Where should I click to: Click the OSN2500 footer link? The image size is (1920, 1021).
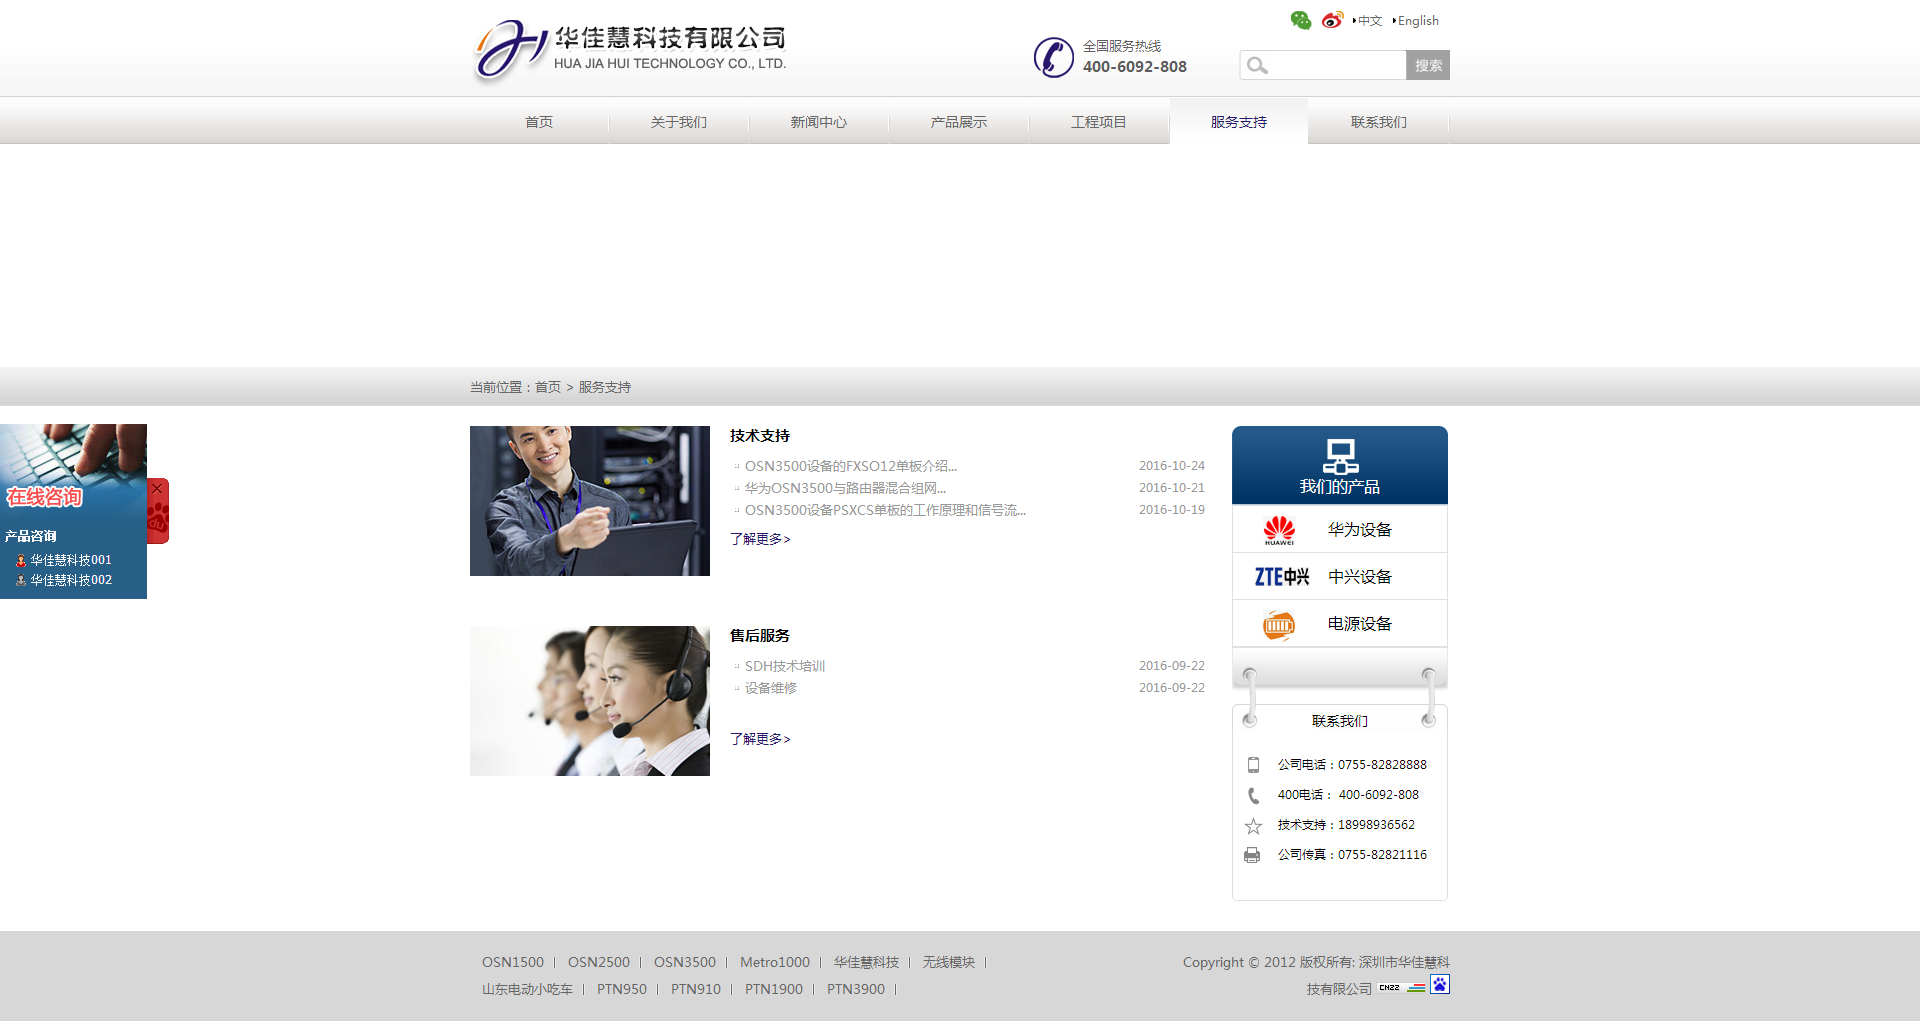tap(599, 963)
